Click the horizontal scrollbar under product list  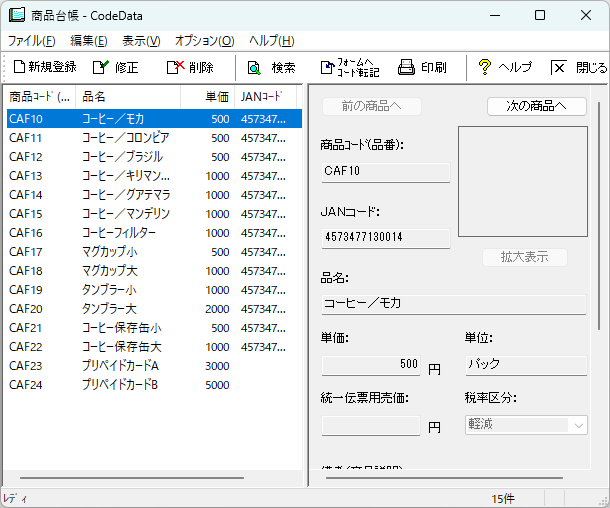(x=132, y=478)
